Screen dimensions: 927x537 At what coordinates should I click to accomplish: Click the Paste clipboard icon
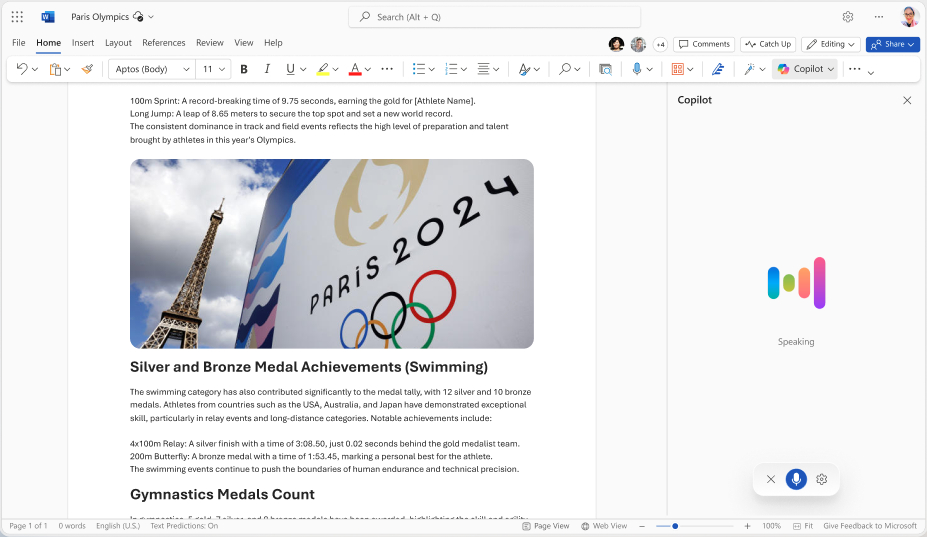point(55,69)
